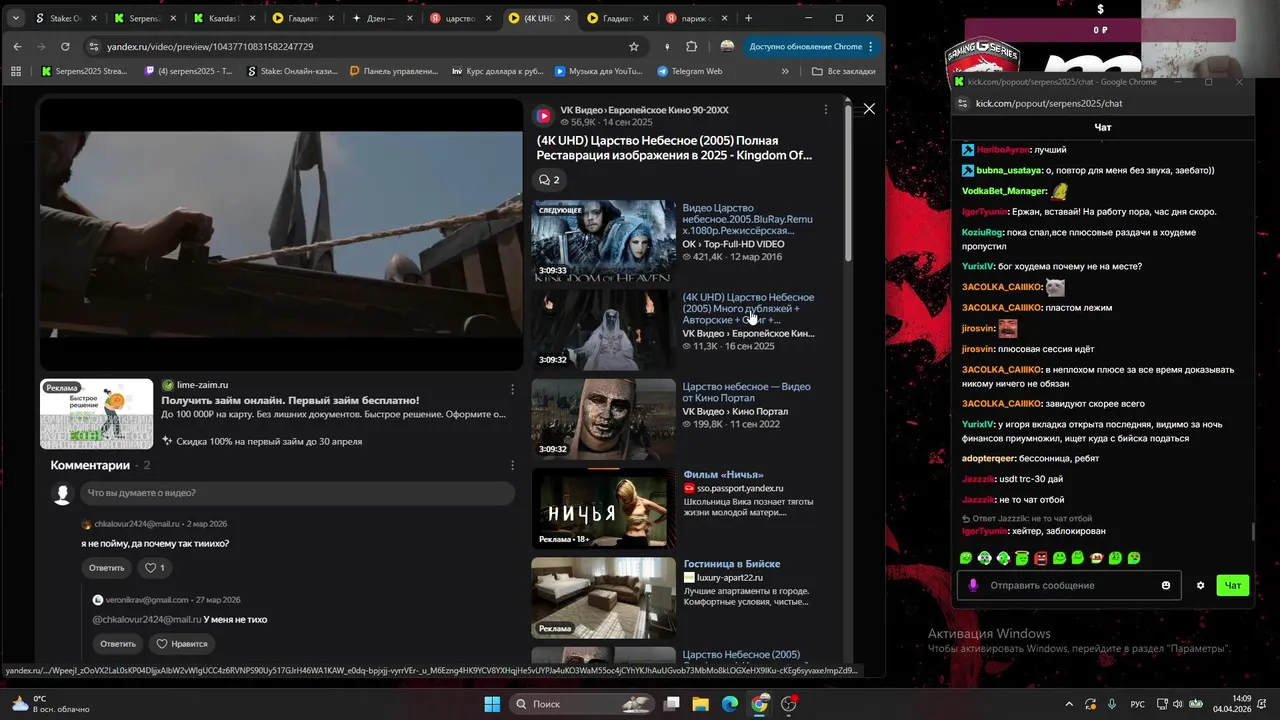Open the comments section three-dot menu

tap(512, 465)
